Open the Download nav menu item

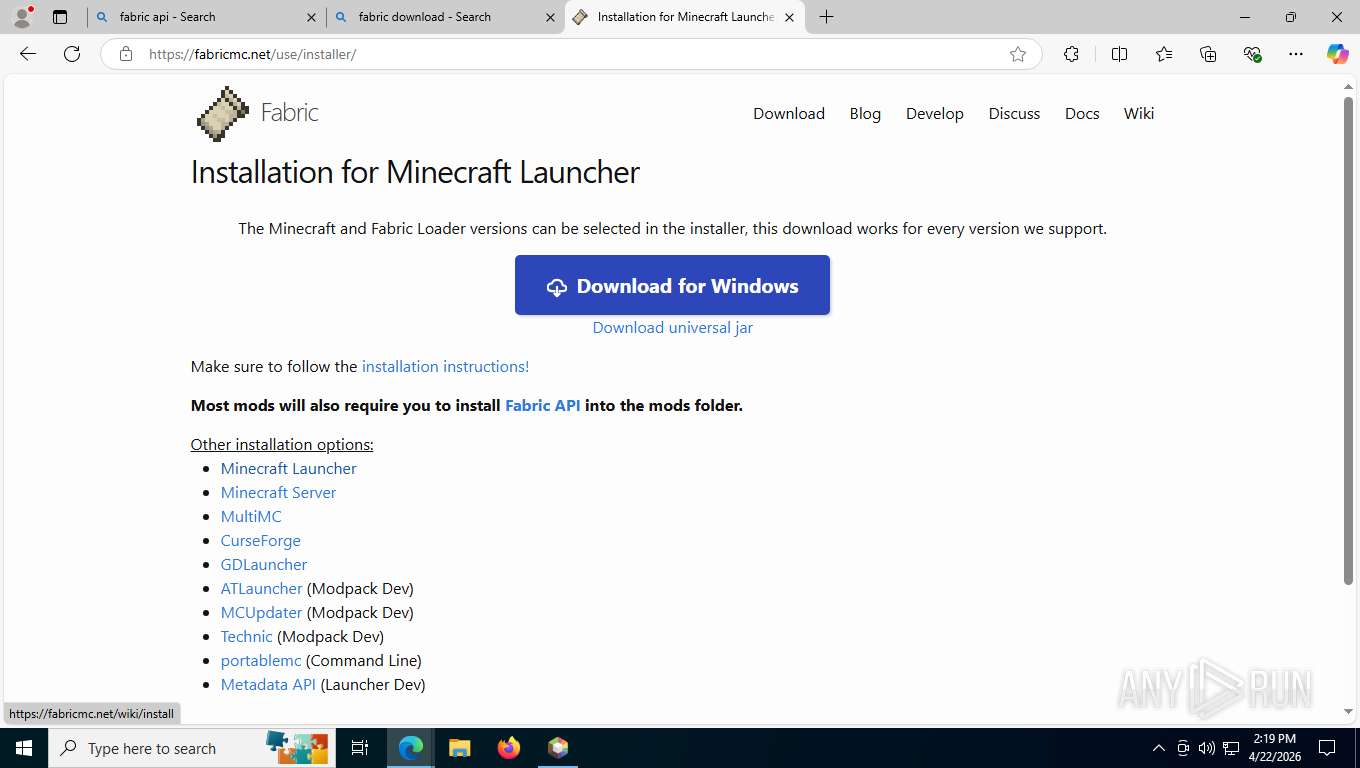pyautogui.click(x=789, y=113)
